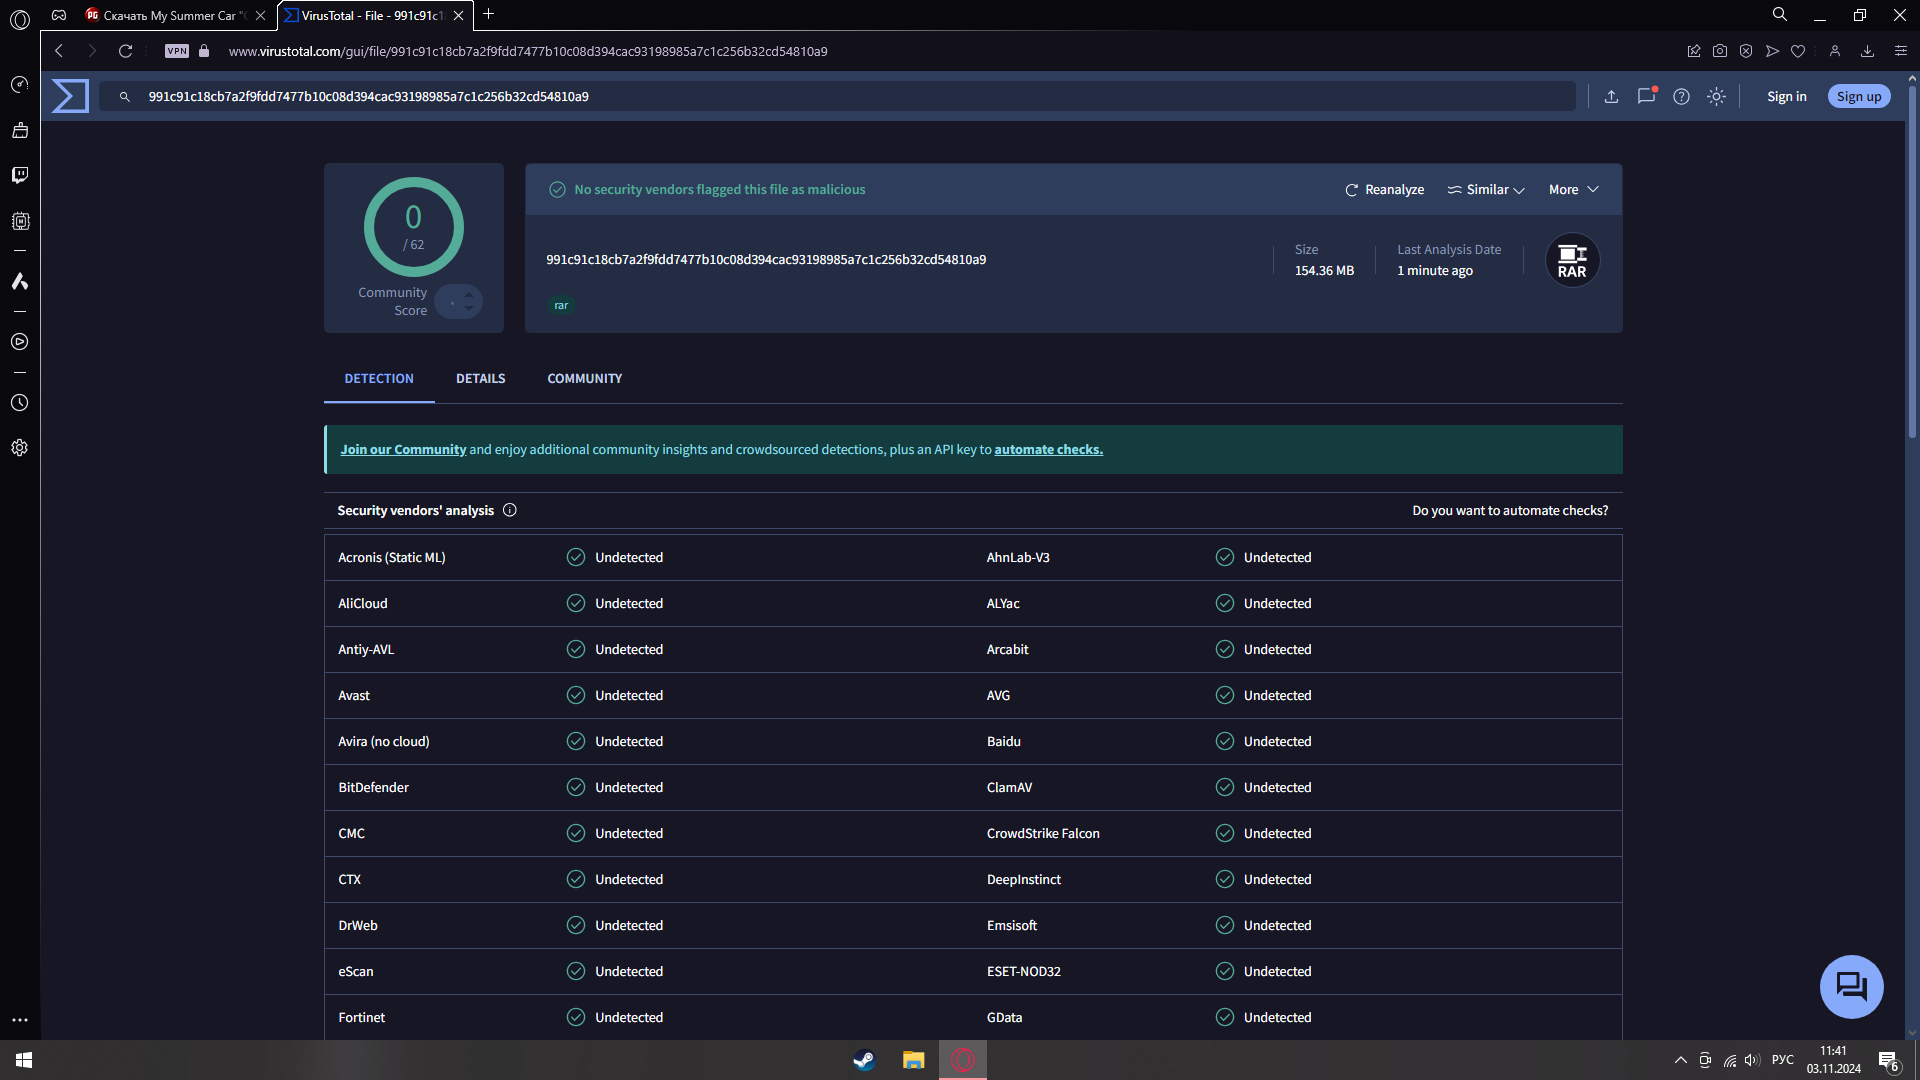This screenshot has width=1920, height=1080.
Task: Click the search magnifier icon in hash field
Action: pyautogui.click(x=125, y=97)
